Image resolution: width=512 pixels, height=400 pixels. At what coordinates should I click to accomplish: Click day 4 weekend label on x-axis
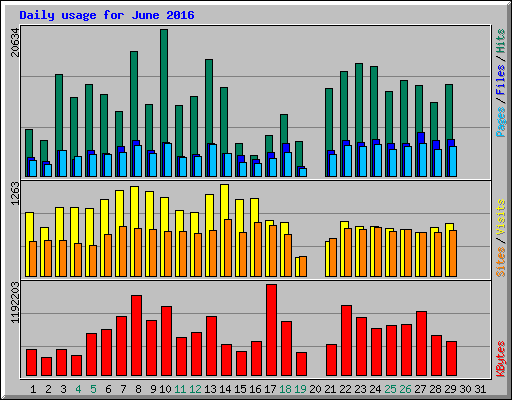click(x=78, y=389)
